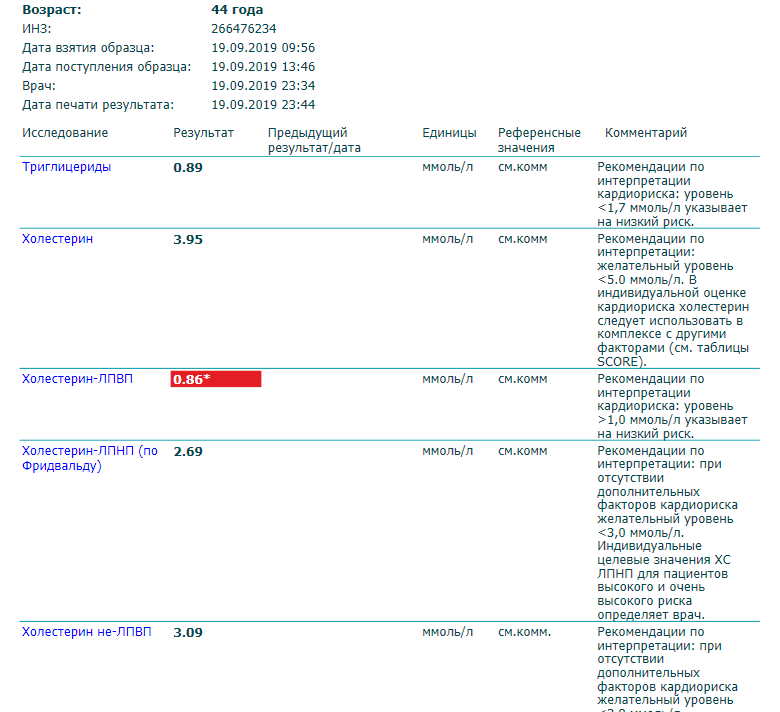Click the Холестерин test link
The width and height of the screenshot is (780, 712).
pos(57,239)
